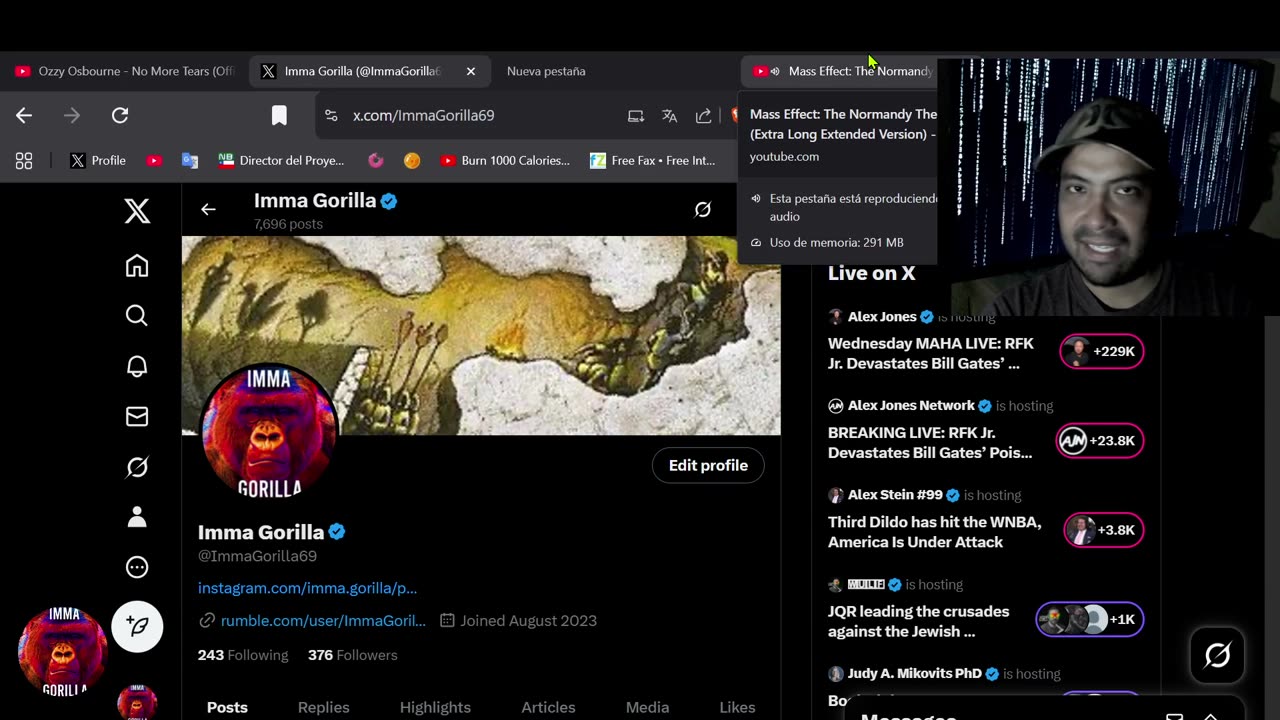1280x720 pixels.
Task: Click install/cast screen icon in address bar
Action: tap(636, 115)
